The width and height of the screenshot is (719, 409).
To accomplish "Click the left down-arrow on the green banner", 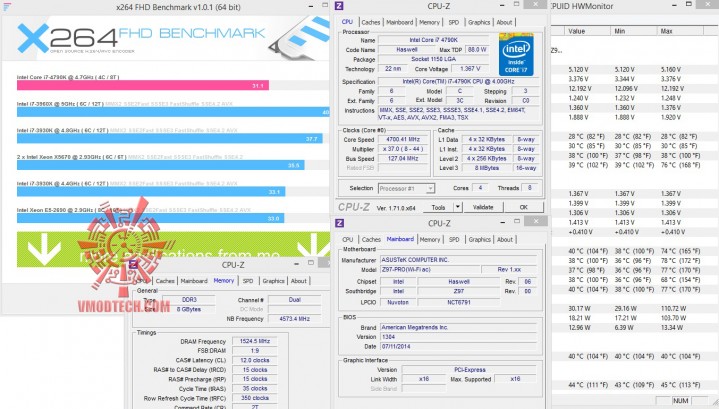I will pos(44,250).
